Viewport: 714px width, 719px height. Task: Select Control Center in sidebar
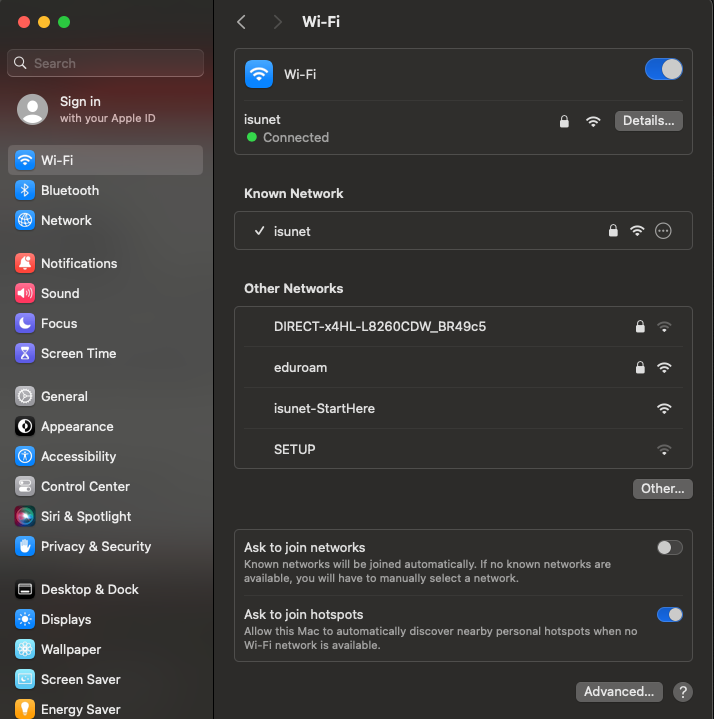tap(105, 487)
